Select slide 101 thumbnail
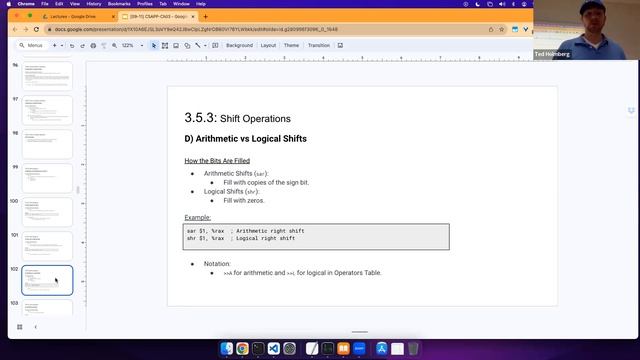Viewport: 640px width, 360px height. (x=47, y=246)
